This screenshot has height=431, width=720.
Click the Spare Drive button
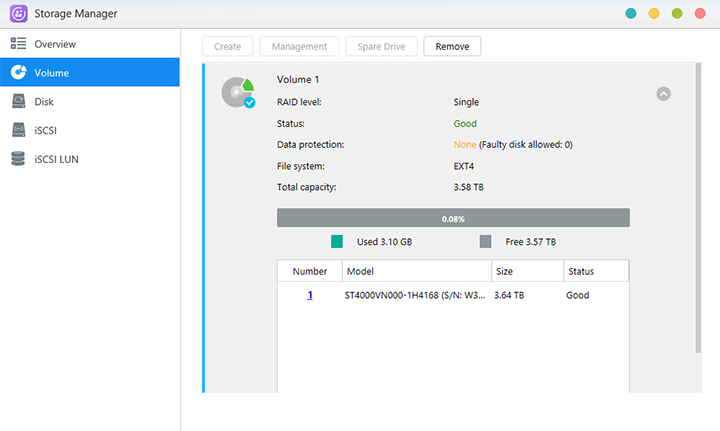[x=381, y=47]
